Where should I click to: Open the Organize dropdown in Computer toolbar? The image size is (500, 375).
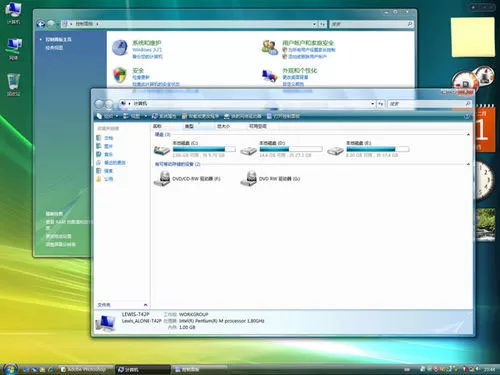coord(107,116)
